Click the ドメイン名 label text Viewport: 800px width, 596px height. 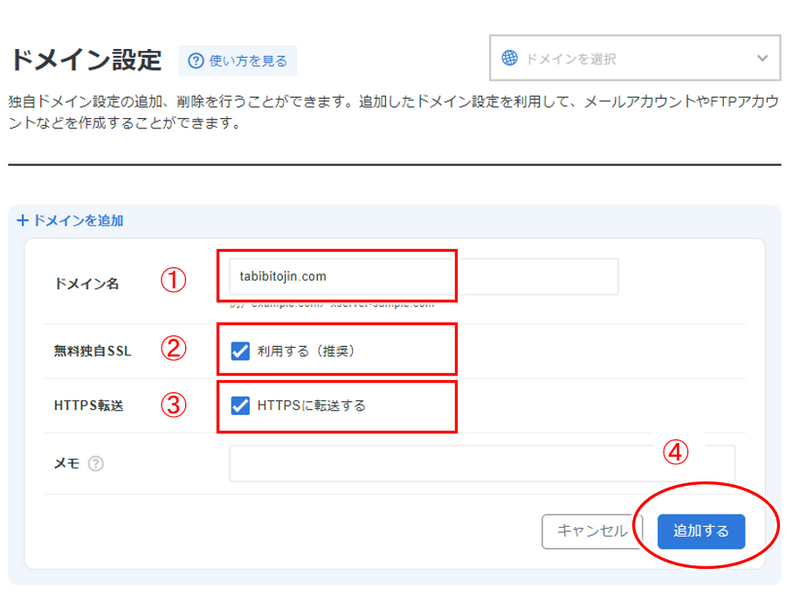(87, 284)
